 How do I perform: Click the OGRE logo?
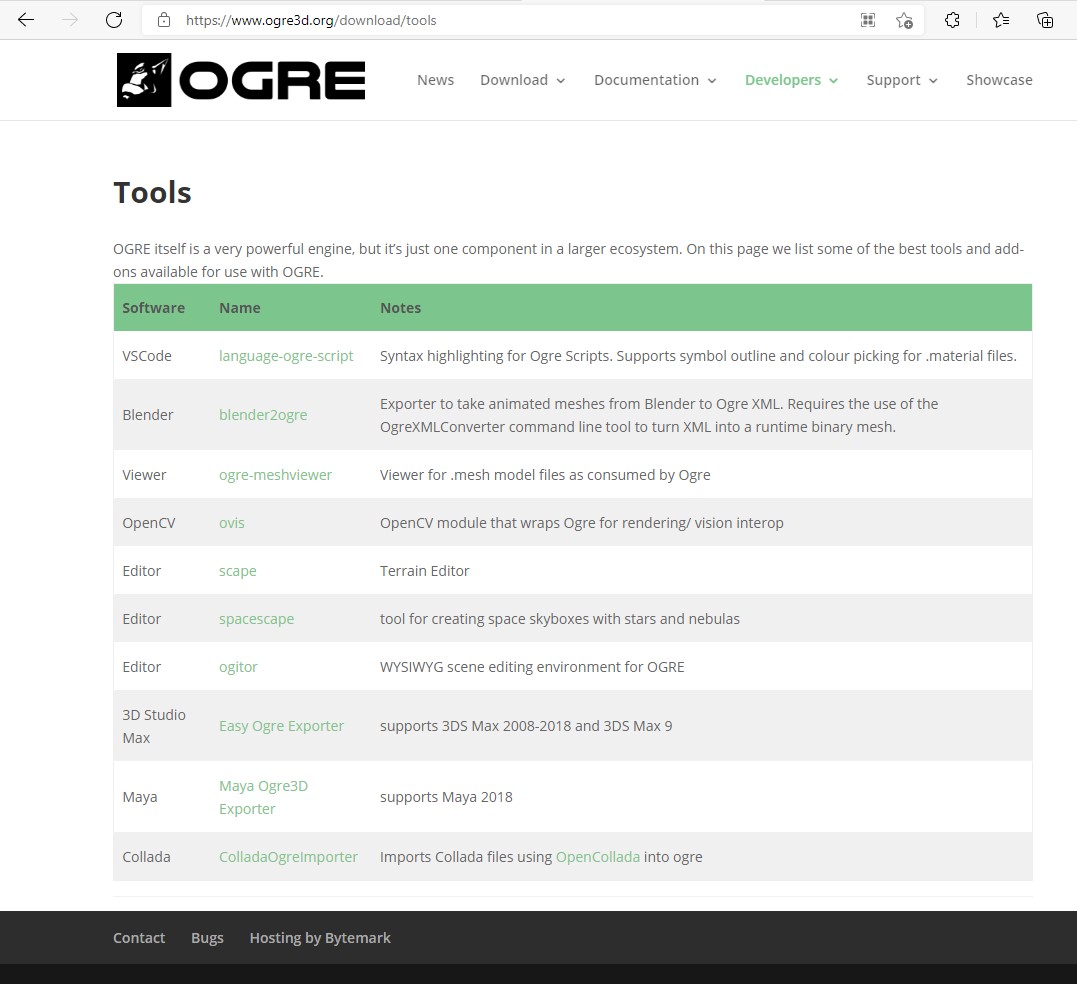coord(241,80)
